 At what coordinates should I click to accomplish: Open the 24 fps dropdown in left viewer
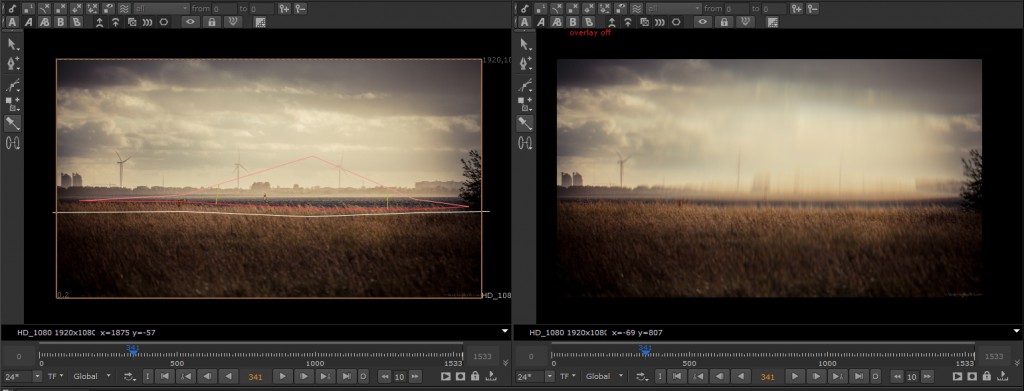point(23,377)
